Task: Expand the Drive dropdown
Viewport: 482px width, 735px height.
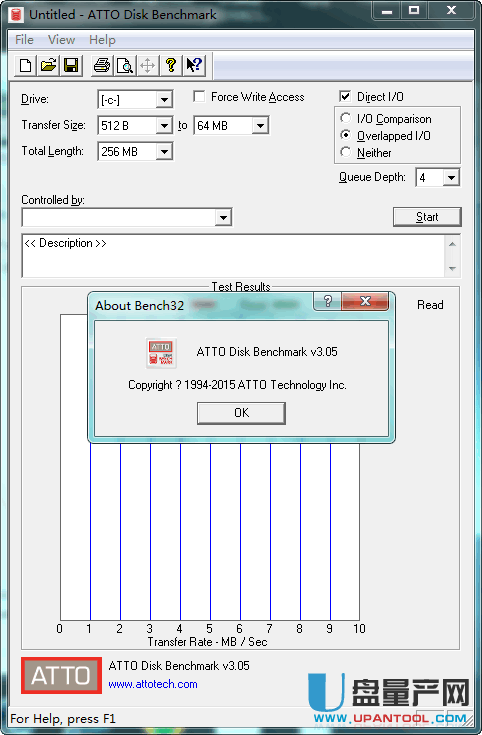Action: (x=164, y=99)
